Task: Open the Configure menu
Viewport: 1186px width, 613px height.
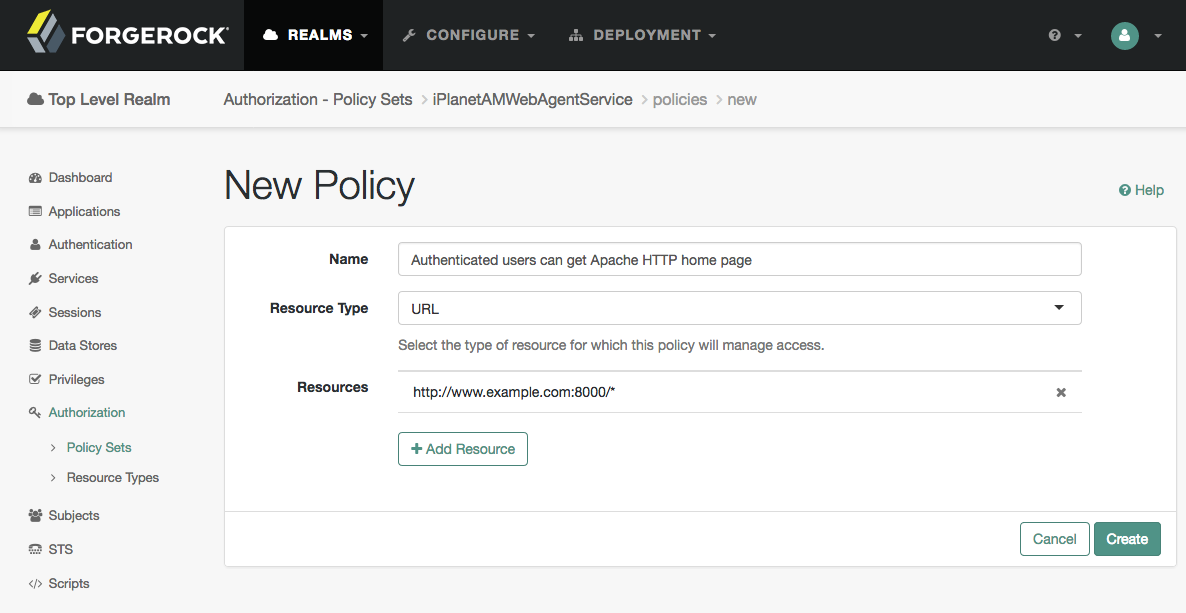Action: click(x=468, y=35)
